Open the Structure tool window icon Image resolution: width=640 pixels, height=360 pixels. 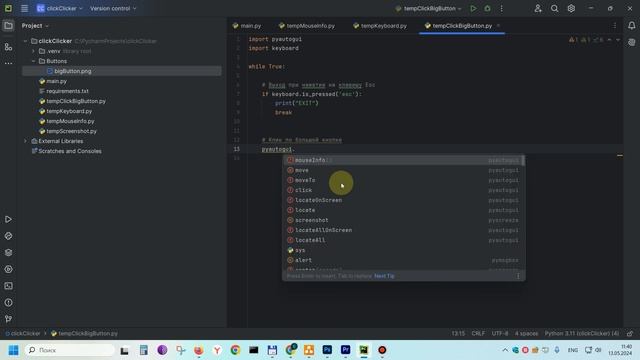click(8, 47)
